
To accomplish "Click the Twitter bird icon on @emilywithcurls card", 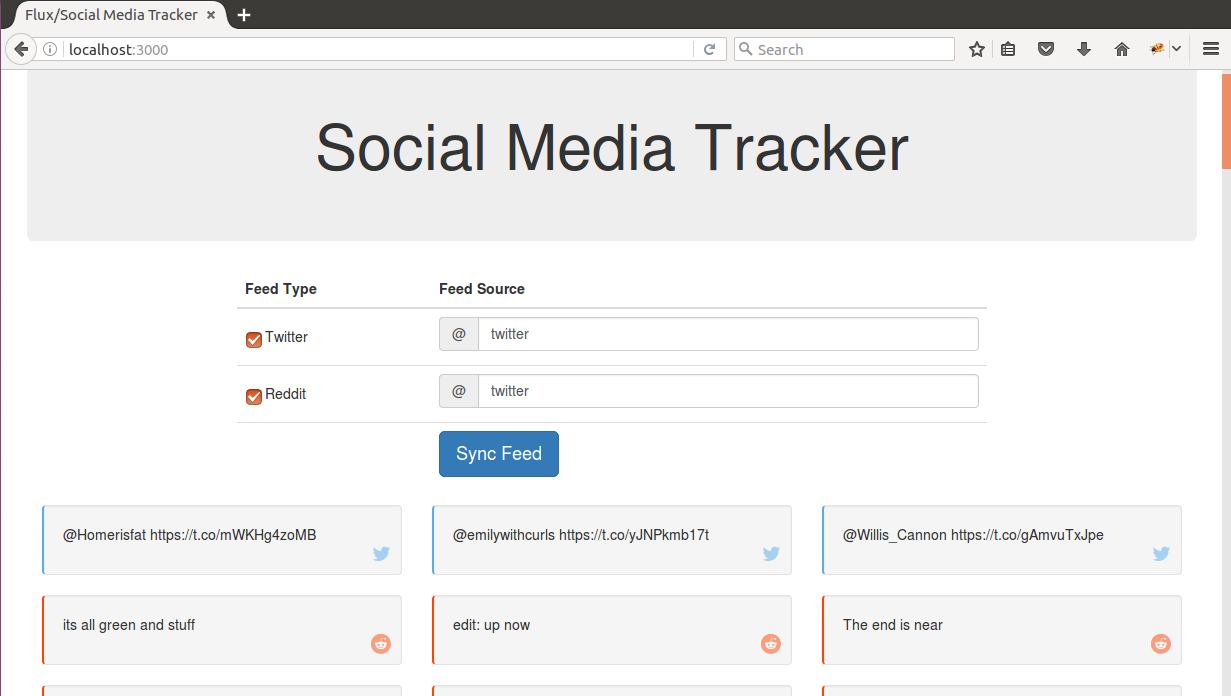I will point(771,553).
